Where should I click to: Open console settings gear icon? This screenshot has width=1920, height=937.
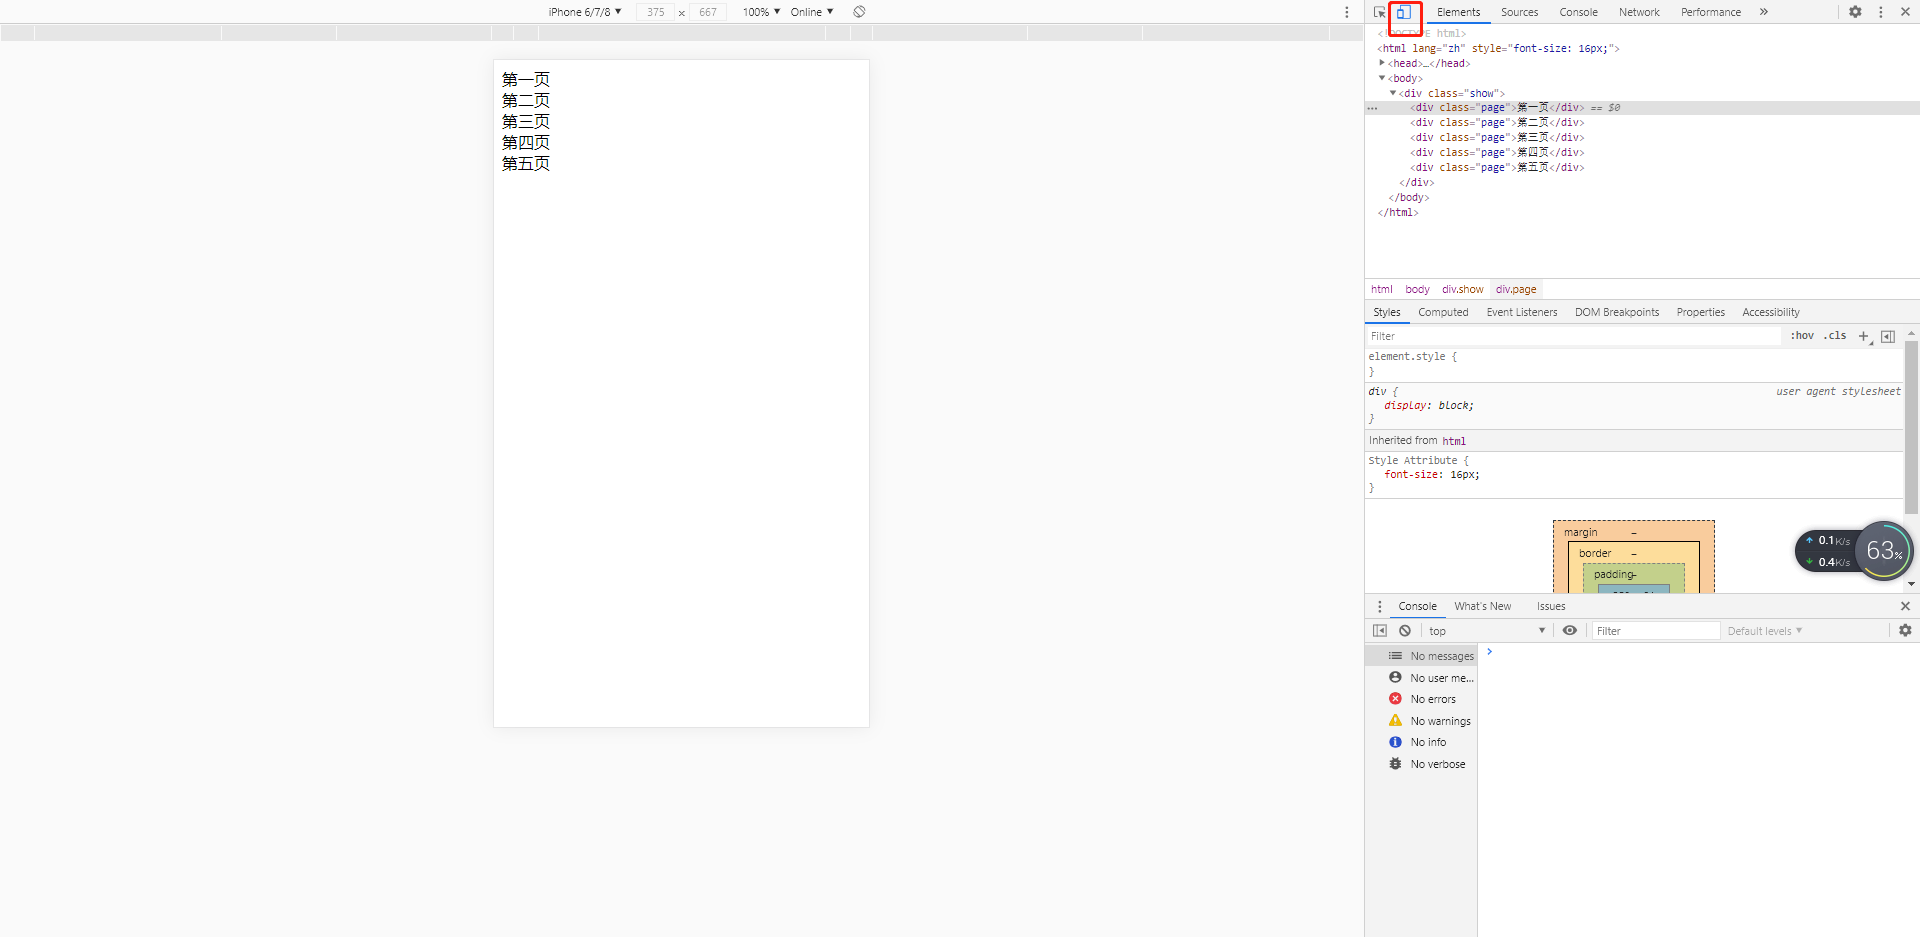[1905, 631]
